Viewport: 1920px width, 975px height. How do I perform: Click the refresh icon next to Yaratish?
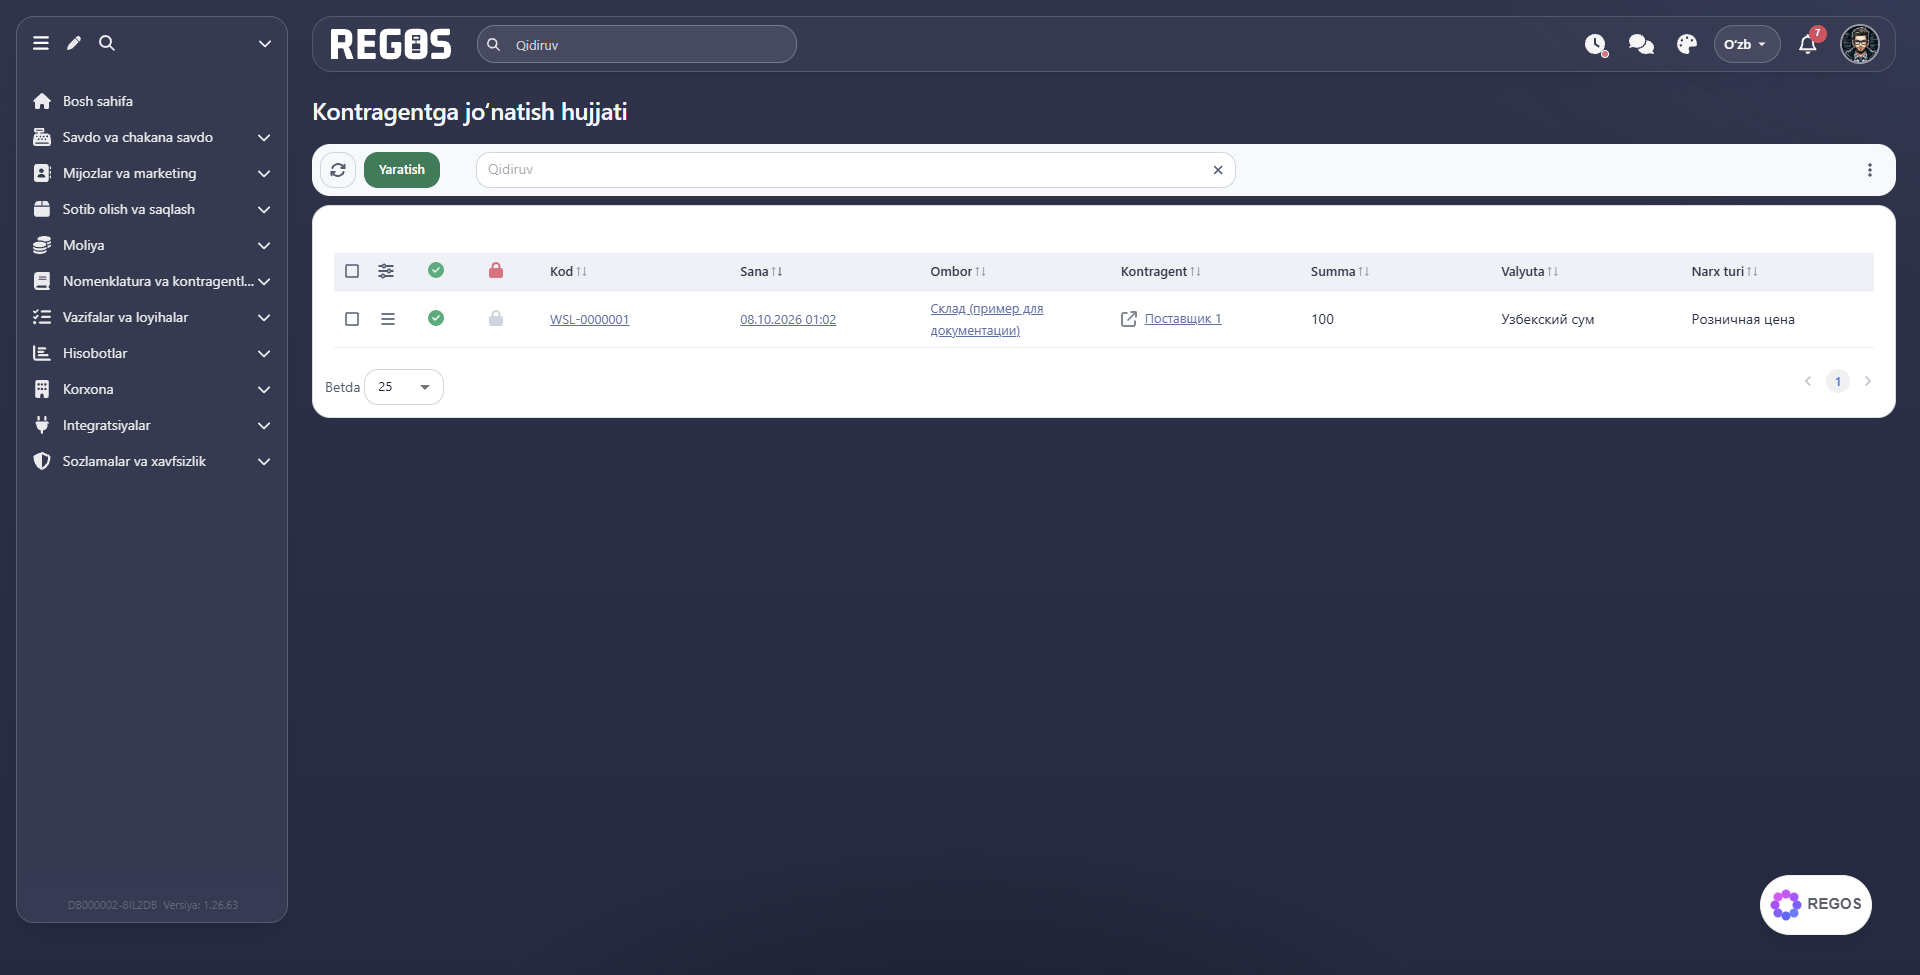pos(338,170)
